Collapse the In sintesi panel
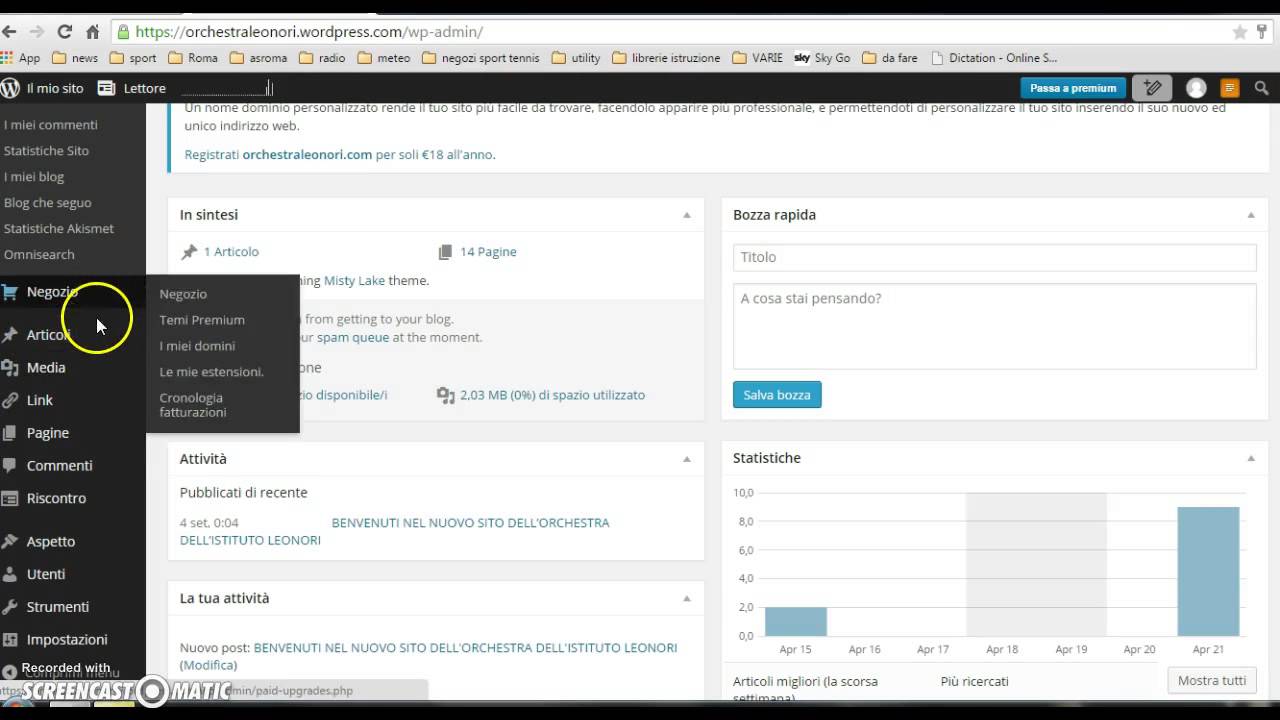The width and height of the screenshot is (1280, 720). (x=687, y=215)
